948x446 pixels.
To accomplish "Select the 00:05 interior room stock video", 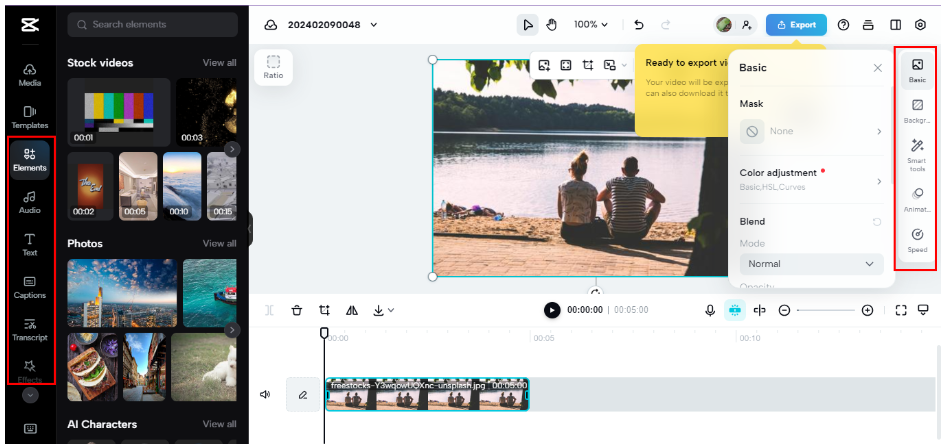I will 138,186.
